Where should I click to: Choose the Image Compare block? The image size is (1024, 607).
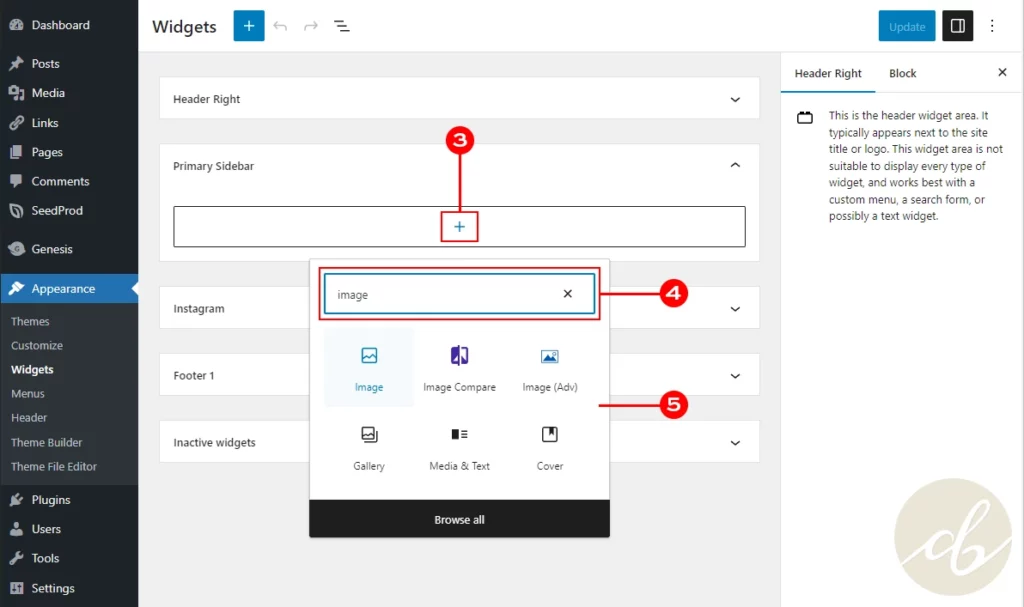[459, 356]
